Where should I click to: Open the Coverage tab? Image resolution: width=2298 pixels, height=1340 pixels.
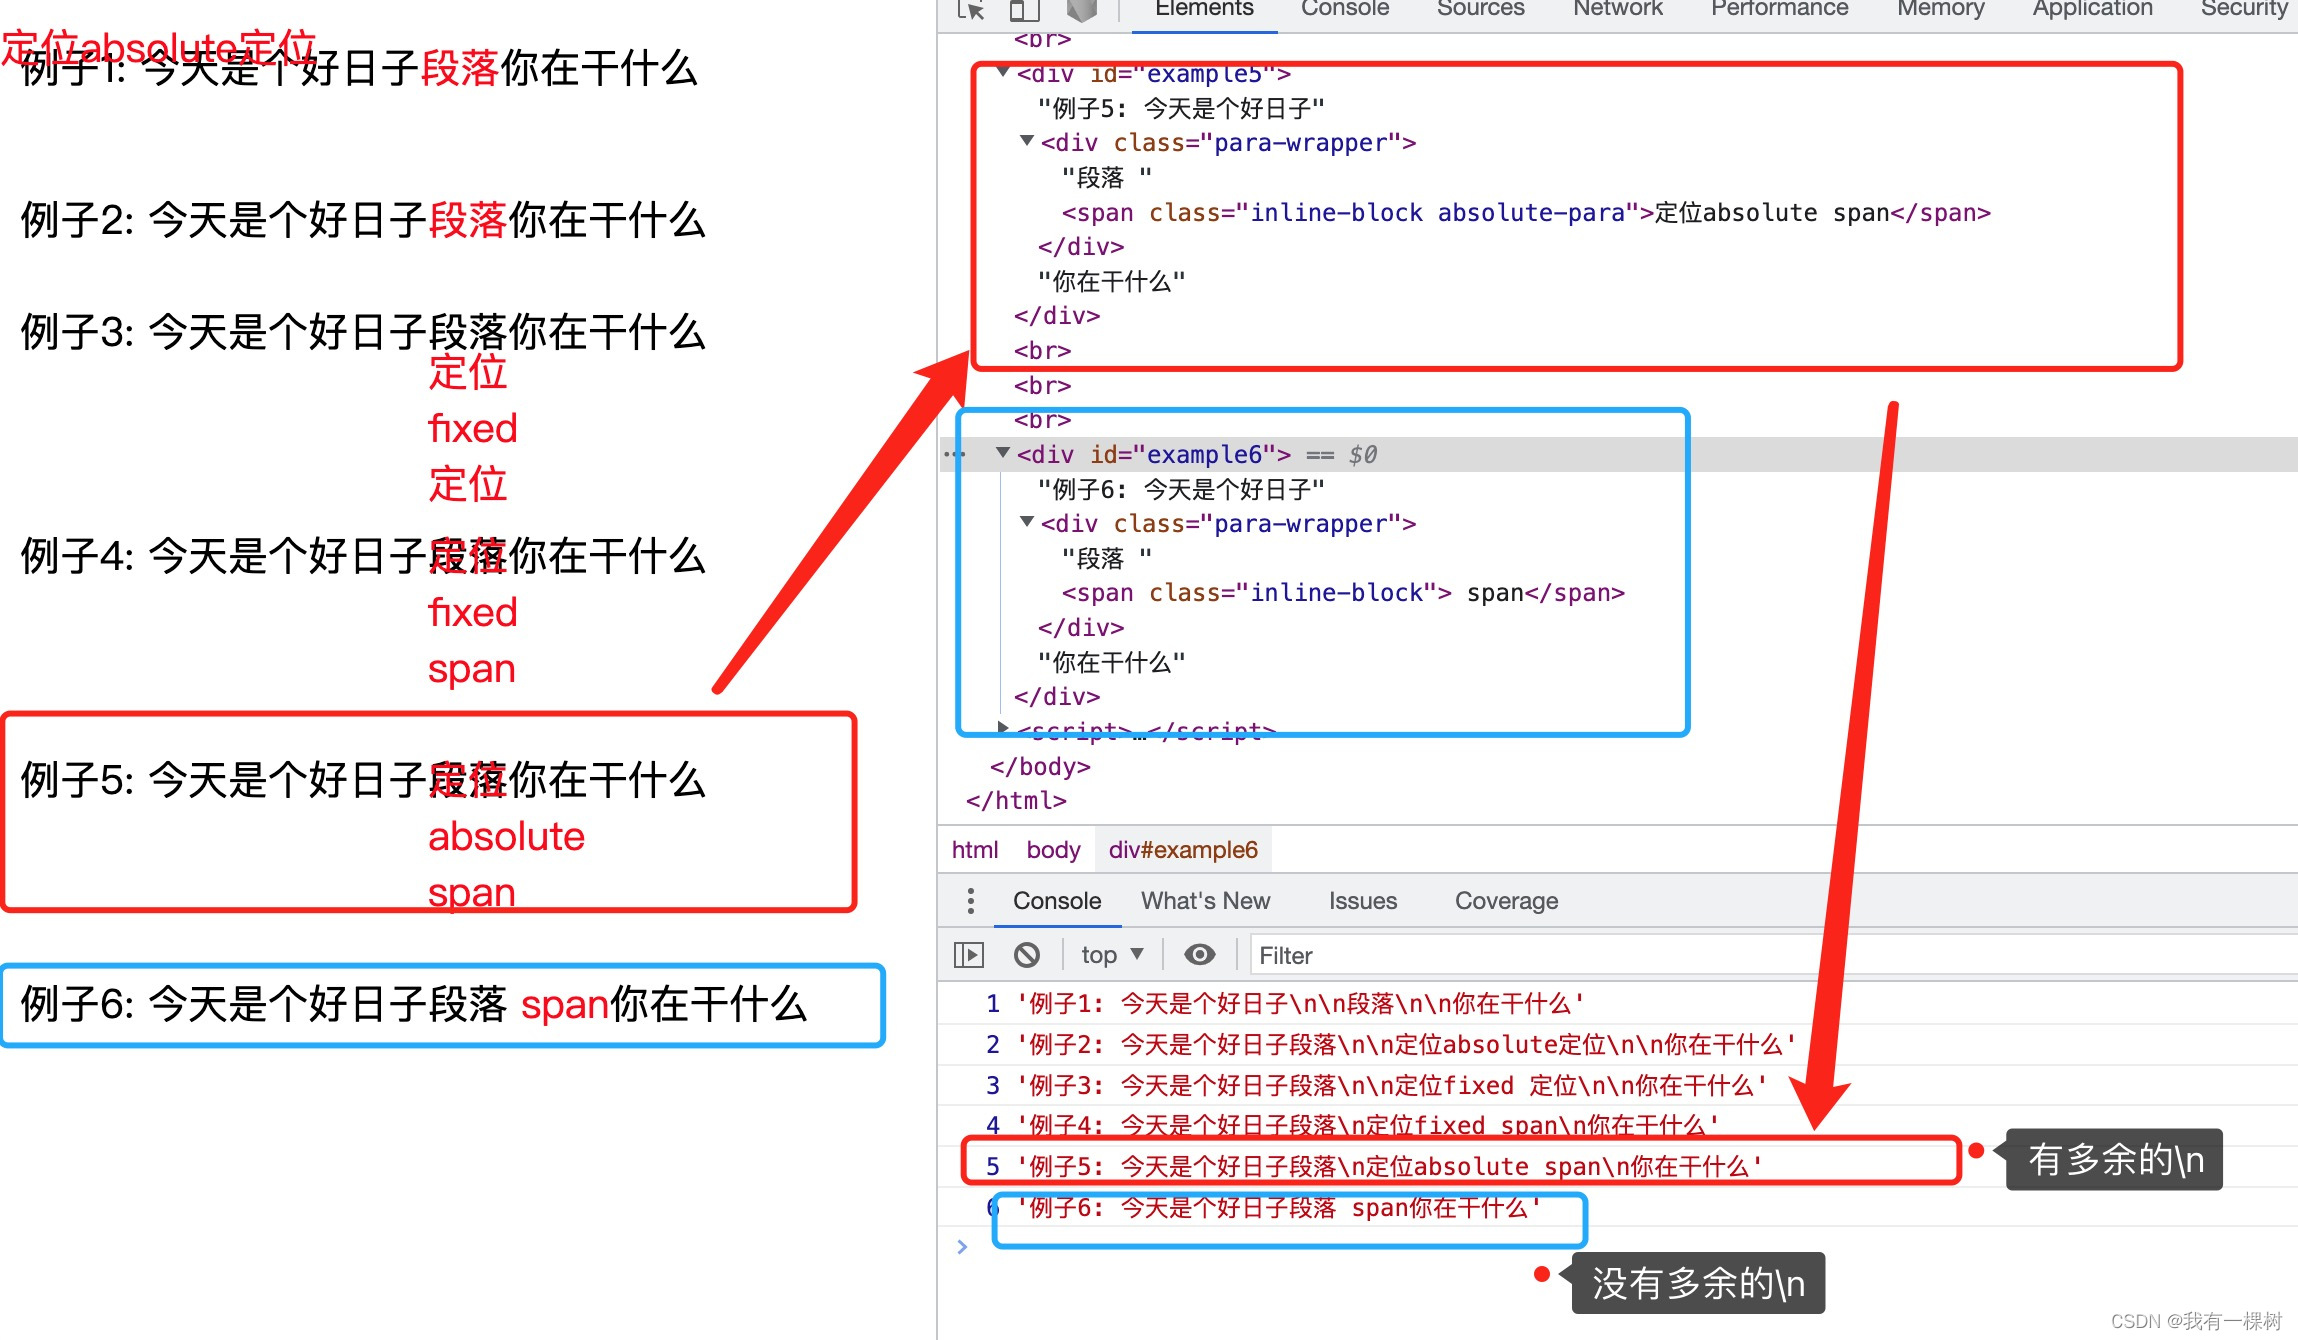click(1505, 901)
